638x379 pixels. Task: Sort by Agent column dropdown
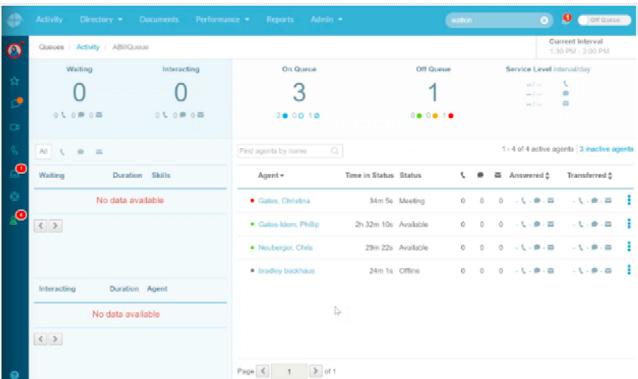coord(271,175)
